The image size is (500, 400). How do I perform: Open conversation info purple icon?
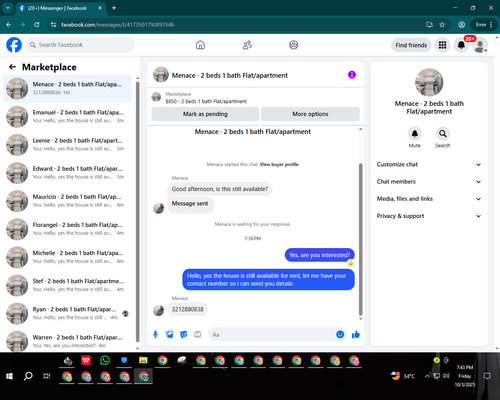(x=352, y=75)
